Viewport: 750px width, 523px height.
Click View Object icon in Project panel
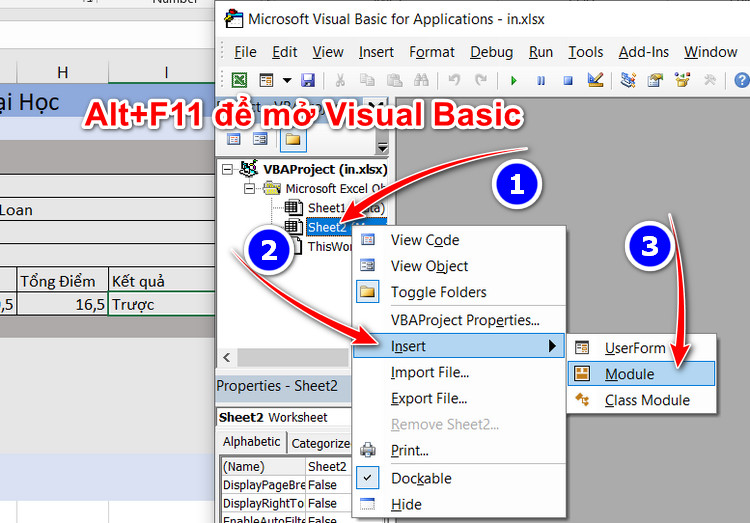(x=260, y=139)
